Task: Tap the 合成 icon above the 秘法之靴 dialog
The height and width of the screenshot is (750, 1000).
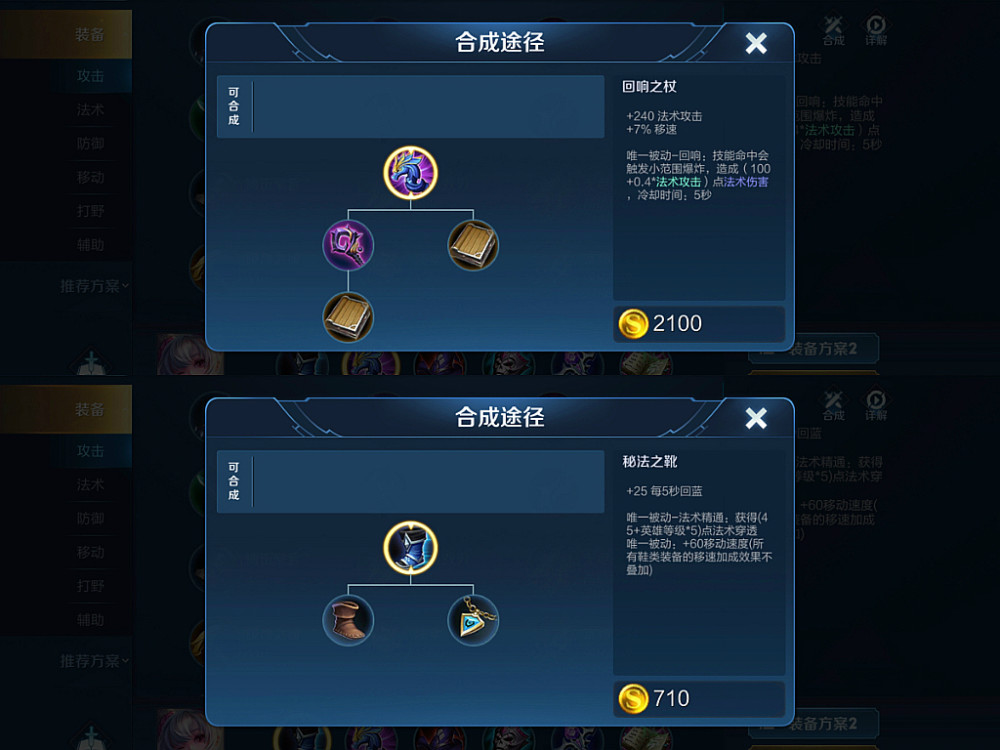Action: coord(833,406)
